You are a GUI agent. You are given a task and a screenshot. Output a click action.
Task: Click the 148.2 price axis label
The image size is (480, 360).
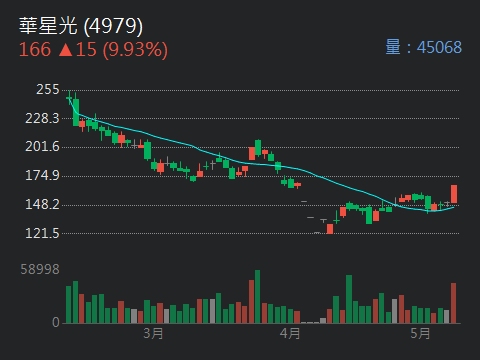42,204
